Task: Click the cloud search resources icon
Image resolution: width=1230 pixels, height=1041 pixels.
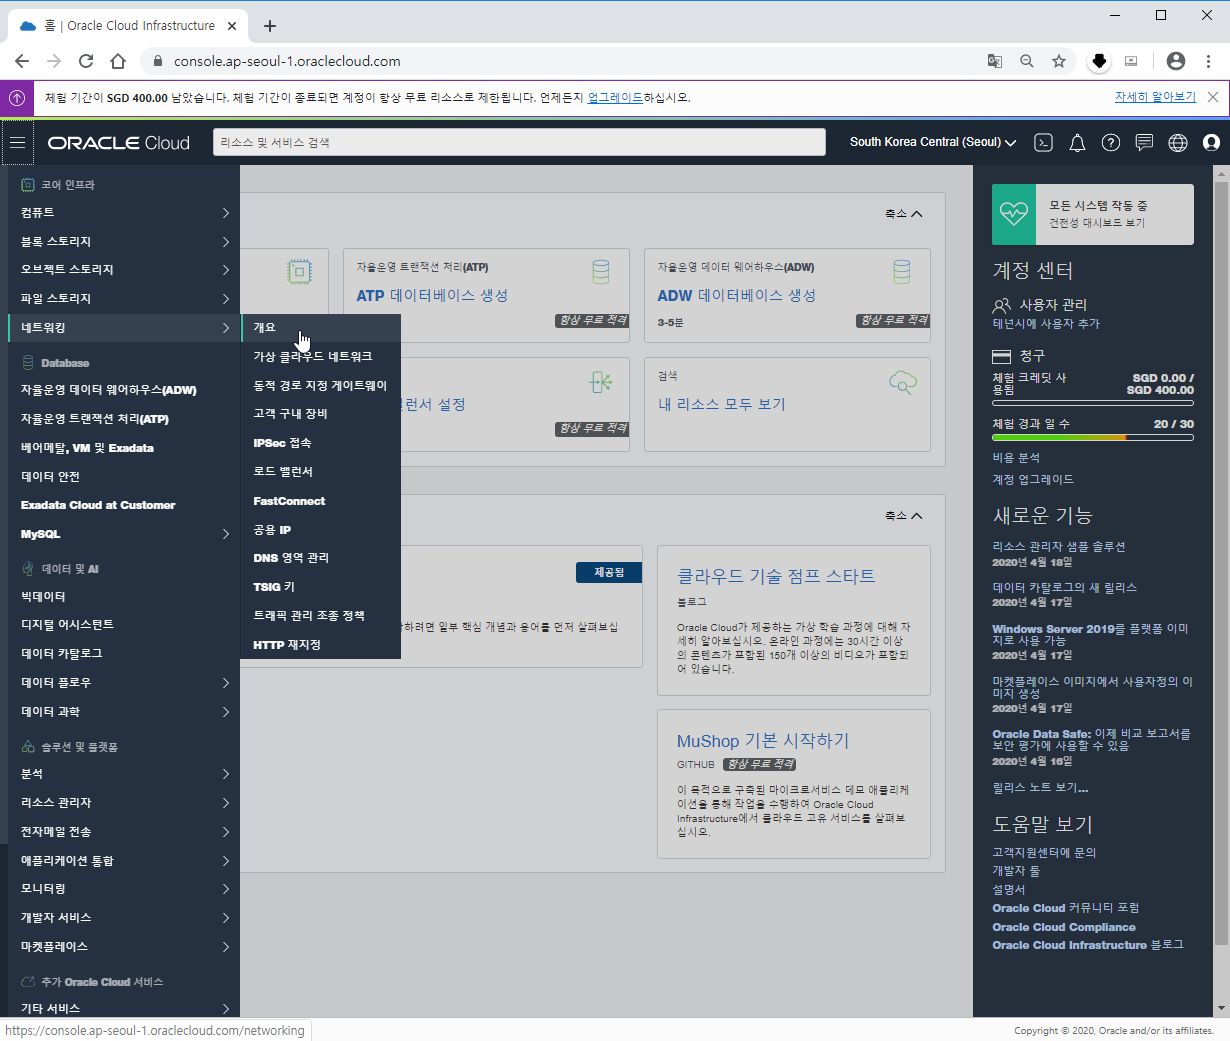Action: tap(902, 382)
